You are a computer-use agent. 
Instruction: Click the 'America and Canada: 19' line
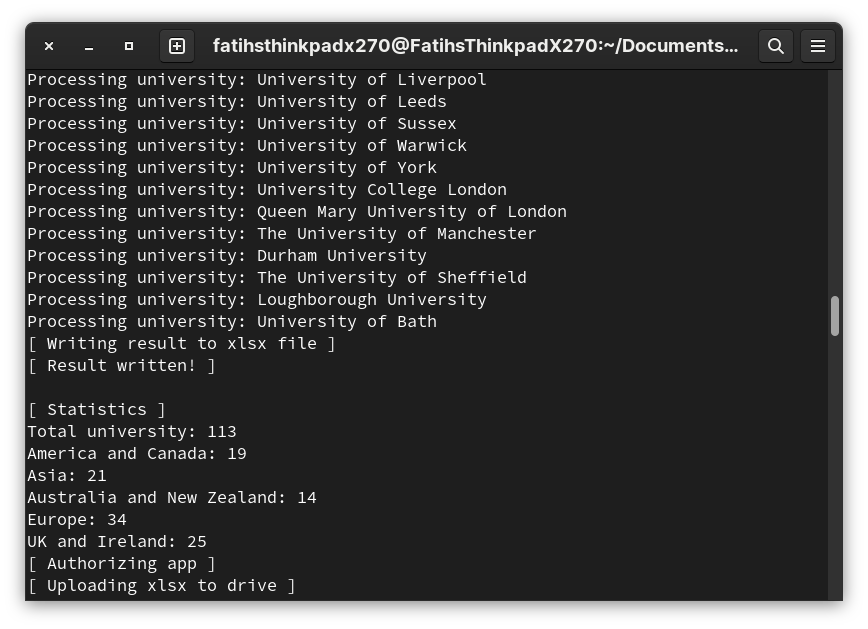pos(137,454)
